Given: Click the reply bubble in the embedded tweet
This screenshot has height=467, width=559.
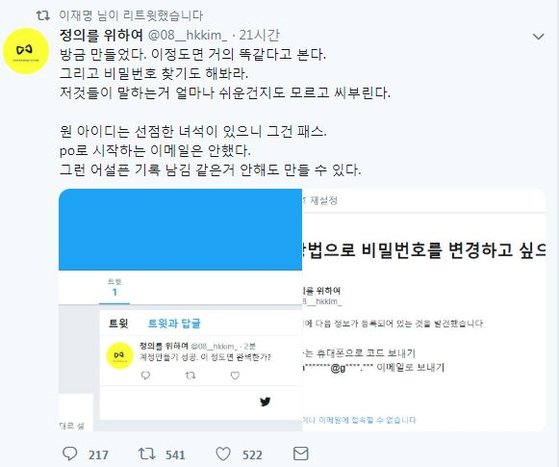Looking at the screenshot, I should (x=145, y=375).
